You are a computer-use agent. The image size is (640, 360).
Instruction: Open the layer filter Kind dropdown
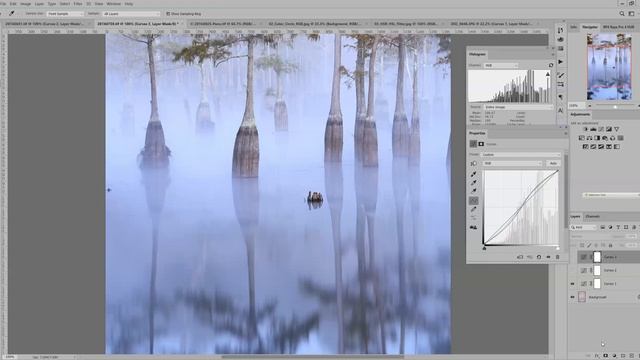coord(583,227)
